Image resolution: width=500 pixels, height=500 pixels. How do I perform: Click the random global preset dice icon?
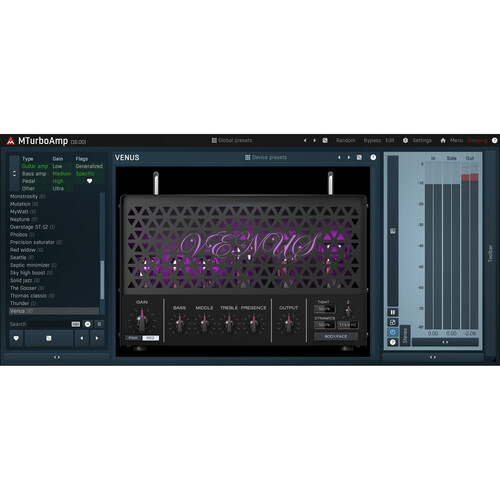pyautogui.click(x=325, y=140)
